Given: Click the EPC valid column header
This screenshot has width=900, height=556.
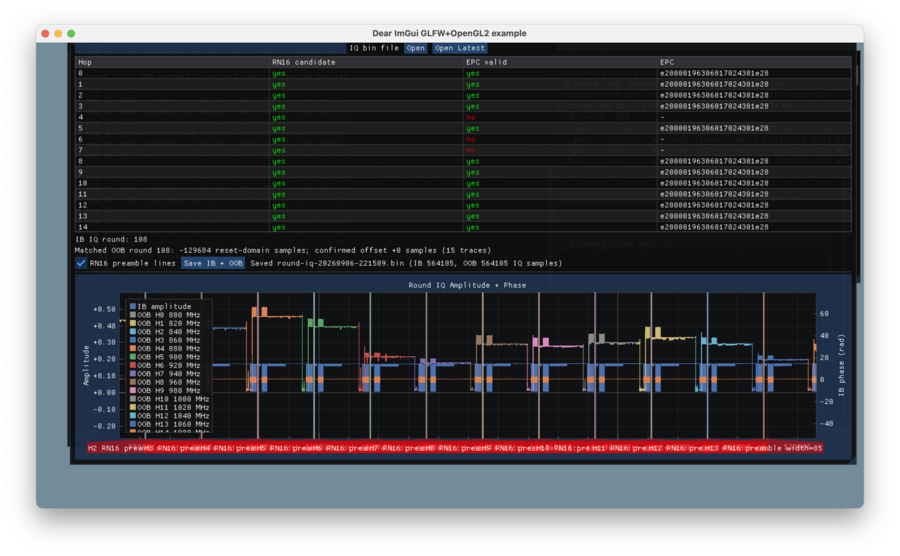Looking at the screenshot, I should tap(560, 62).
